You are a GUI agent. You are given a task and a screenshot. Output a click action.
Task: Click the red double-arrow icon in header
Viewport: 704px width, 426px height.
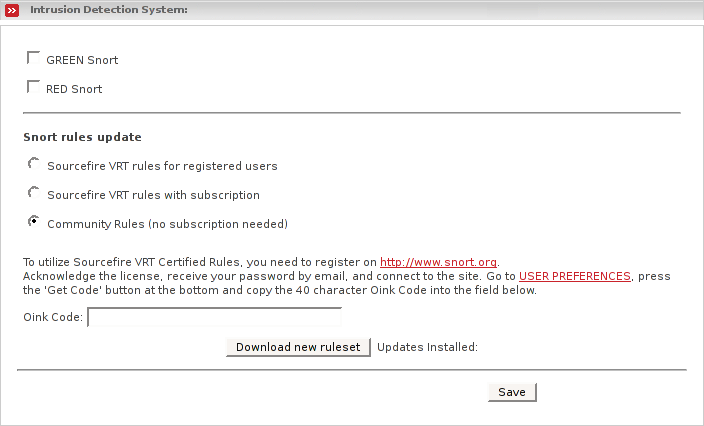tap(12, 10)
